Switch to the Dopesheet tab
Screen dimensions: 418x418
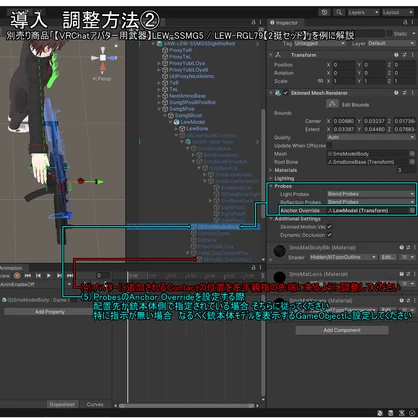pos(62,404)
